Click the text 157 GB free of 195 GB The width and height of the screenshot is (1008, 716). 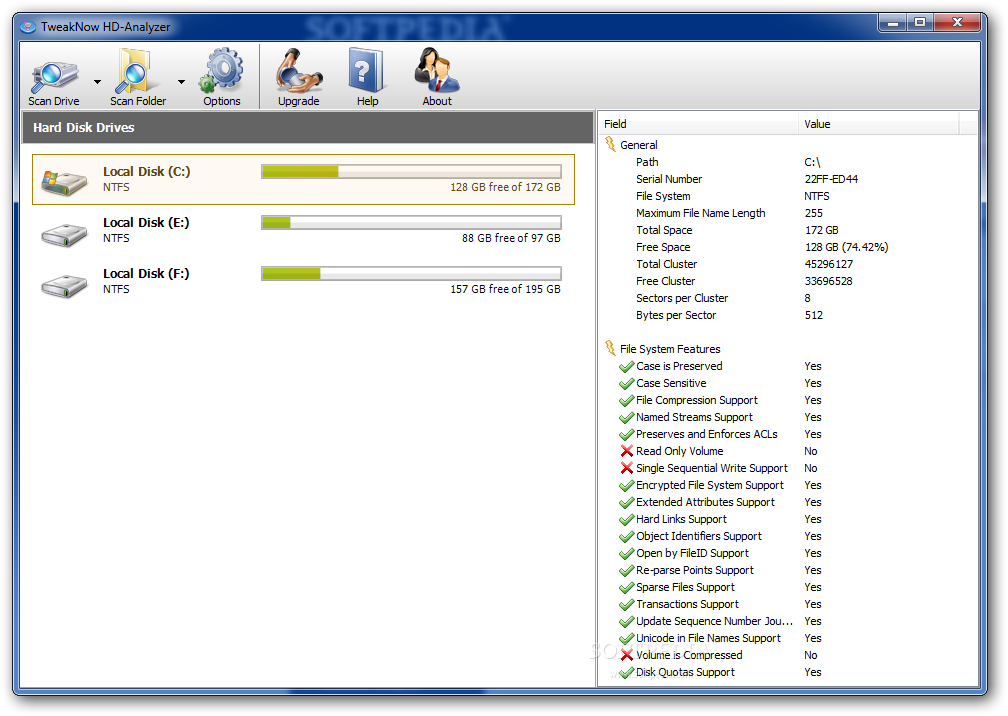click(x=505, y=289)
